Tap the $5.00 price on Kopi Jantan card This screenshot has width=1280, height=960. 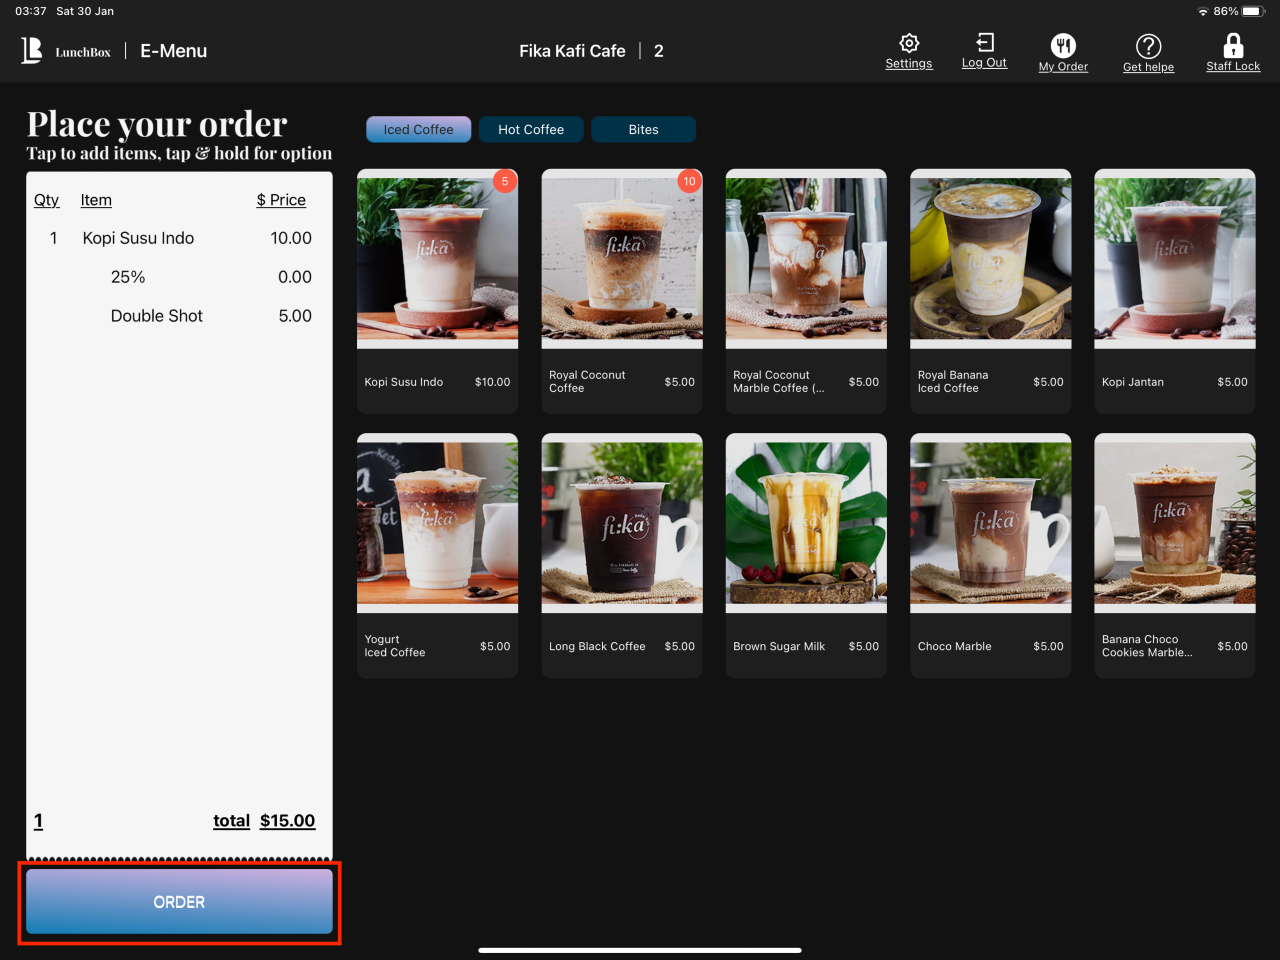(x=1232, y=382)
